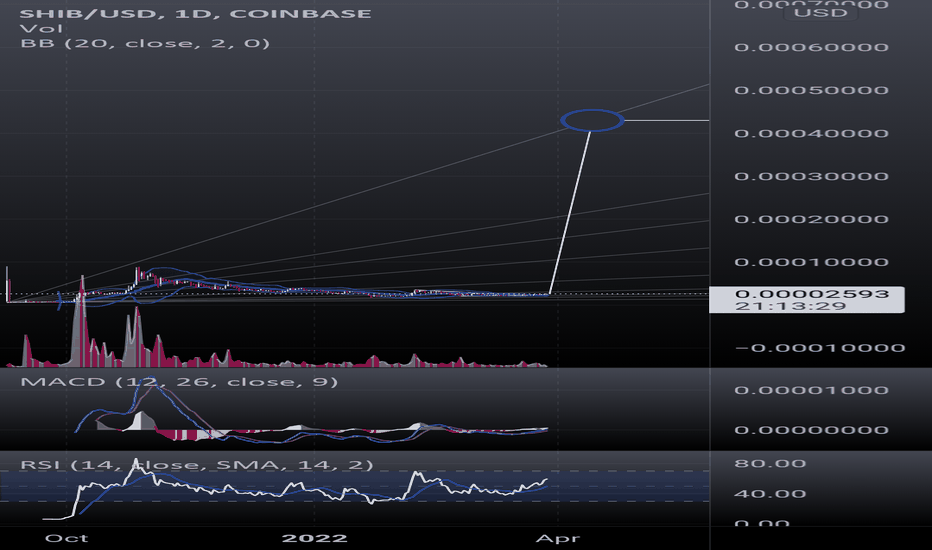The image size is (932, 550).
Task: Click the Oct date label on time axis
Action: click(x=67, y=538)
